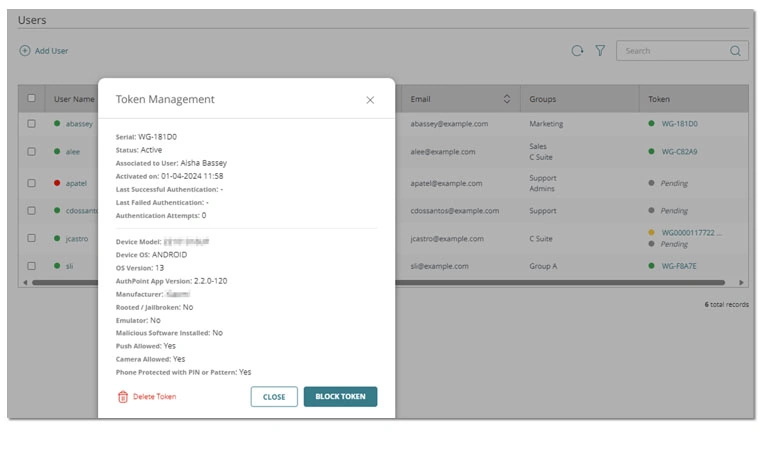Screen dimensions: 766x450
Task: Click the Activated on date value
Action: (x=192, y=176)
